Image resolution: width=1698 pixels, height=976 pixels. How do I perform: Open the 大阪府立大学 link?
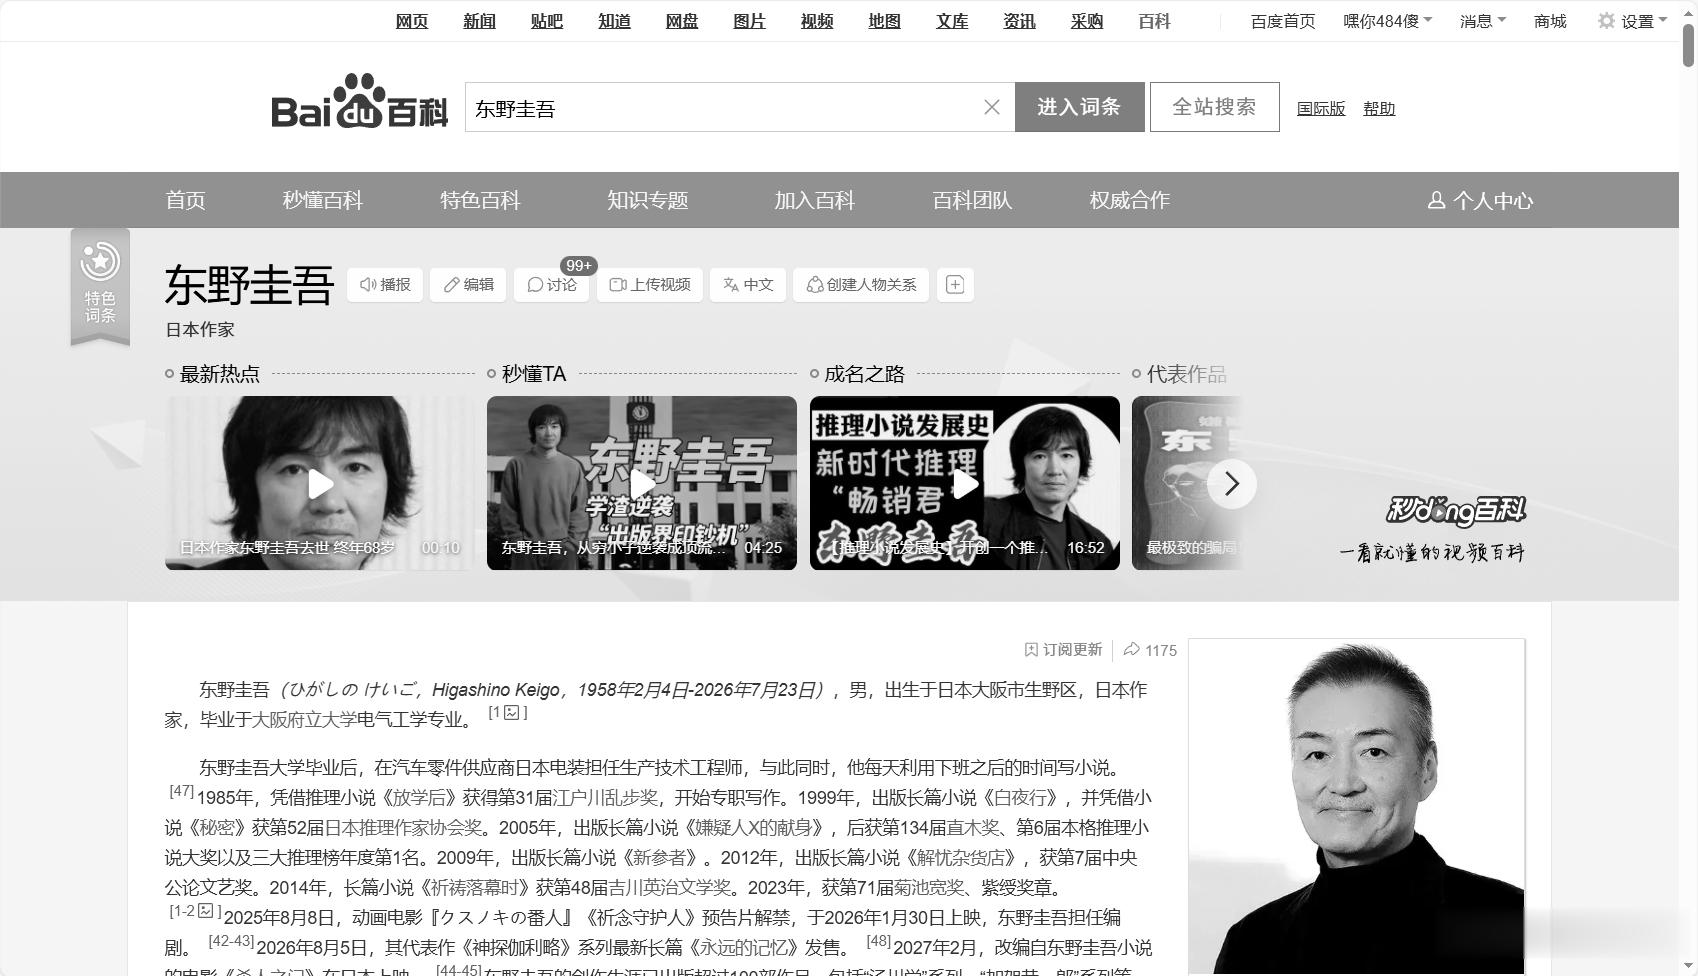[x=304, y=719]
